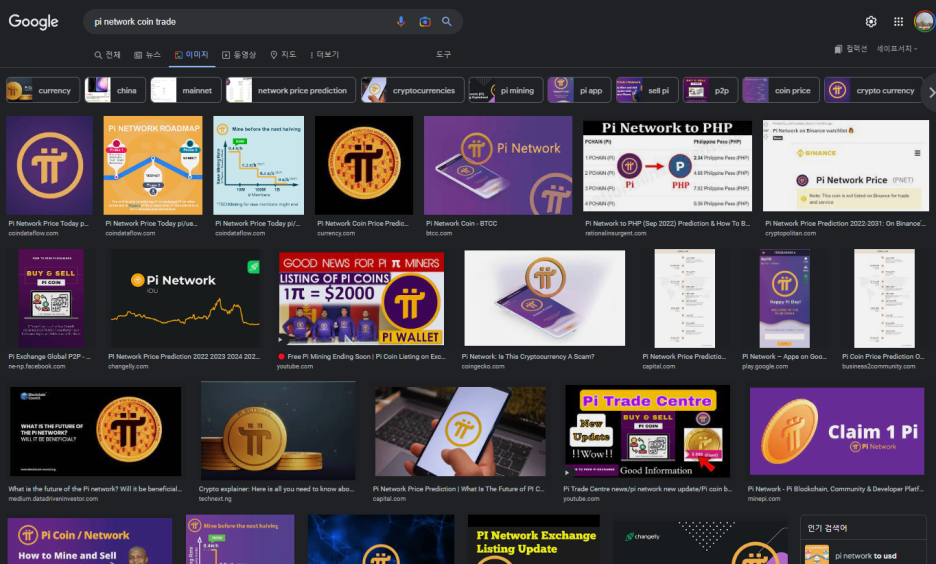Open the Binance Pi Network Price image
This screenshot has height=564, width=936.
pos(846,165)
